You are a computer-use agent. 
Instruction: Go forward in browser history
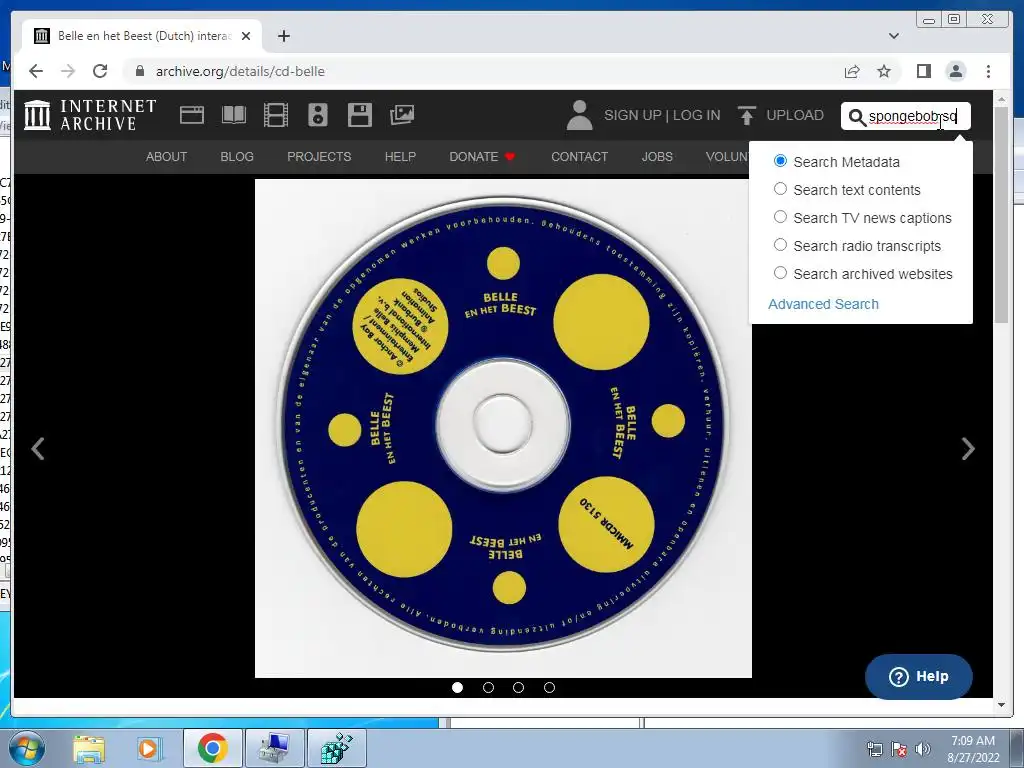point(68,71)
